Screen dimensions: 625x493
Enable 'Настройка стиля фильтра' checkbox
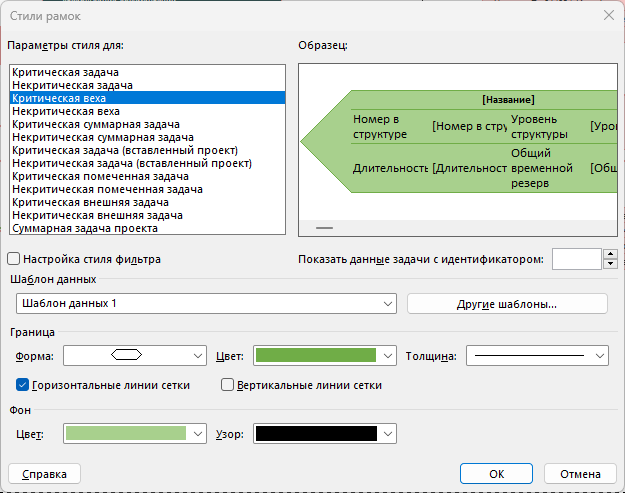click(x=14, y=259)
